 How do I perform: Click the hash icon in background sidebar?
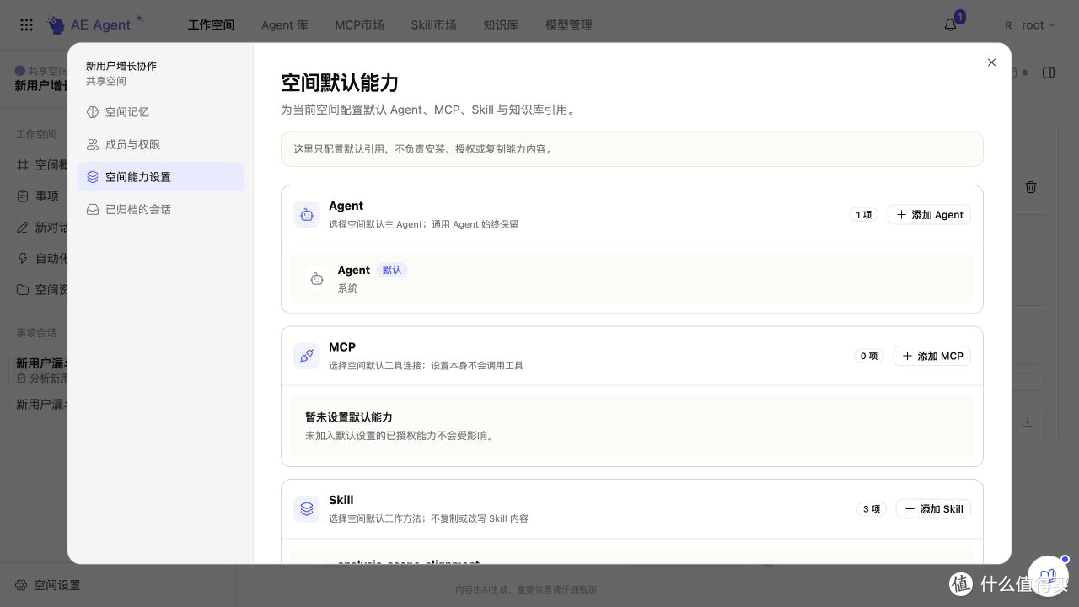click(x=23, y=164)
